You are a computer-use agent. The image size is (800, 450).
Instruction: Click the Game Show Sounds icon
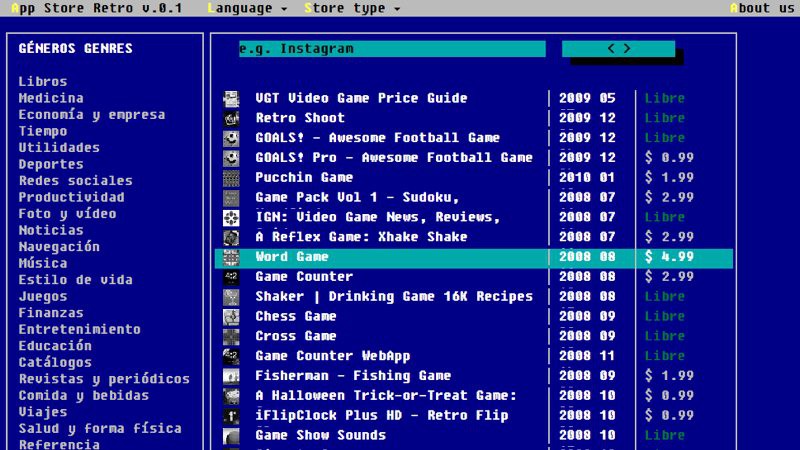pos(231,436)
